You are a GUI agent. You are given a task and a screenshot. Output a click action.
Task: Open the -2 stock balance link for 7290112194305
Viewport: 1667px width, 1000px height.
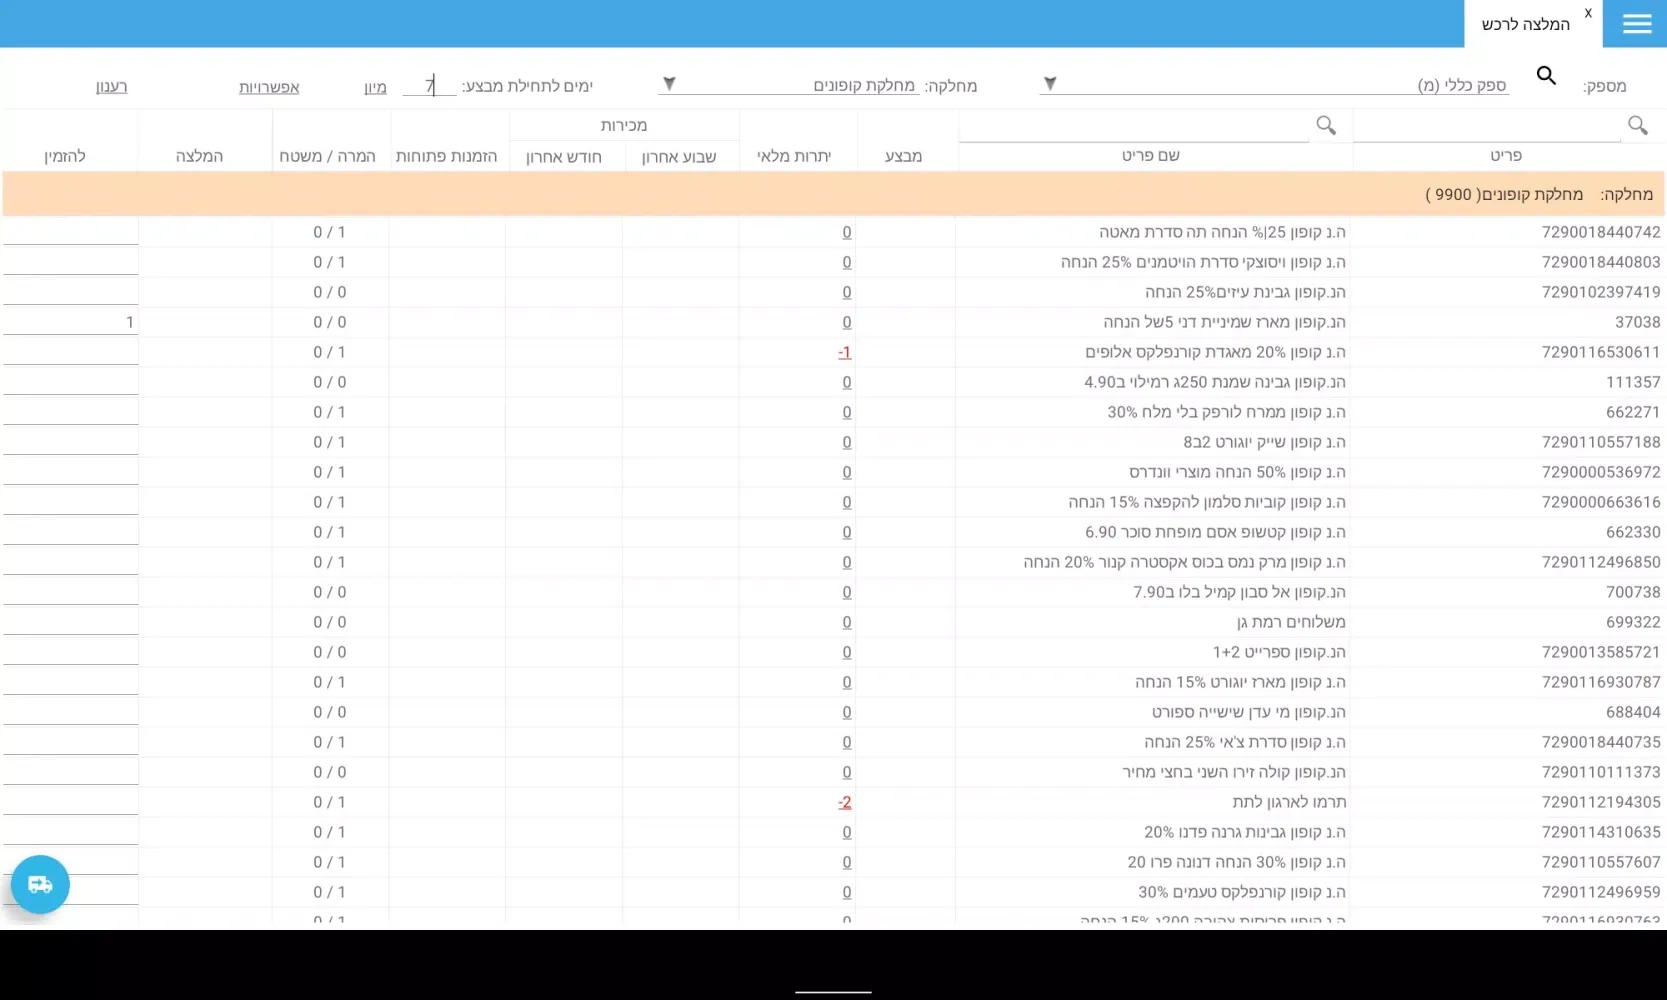pyautogui.click(x=845, y=803)
